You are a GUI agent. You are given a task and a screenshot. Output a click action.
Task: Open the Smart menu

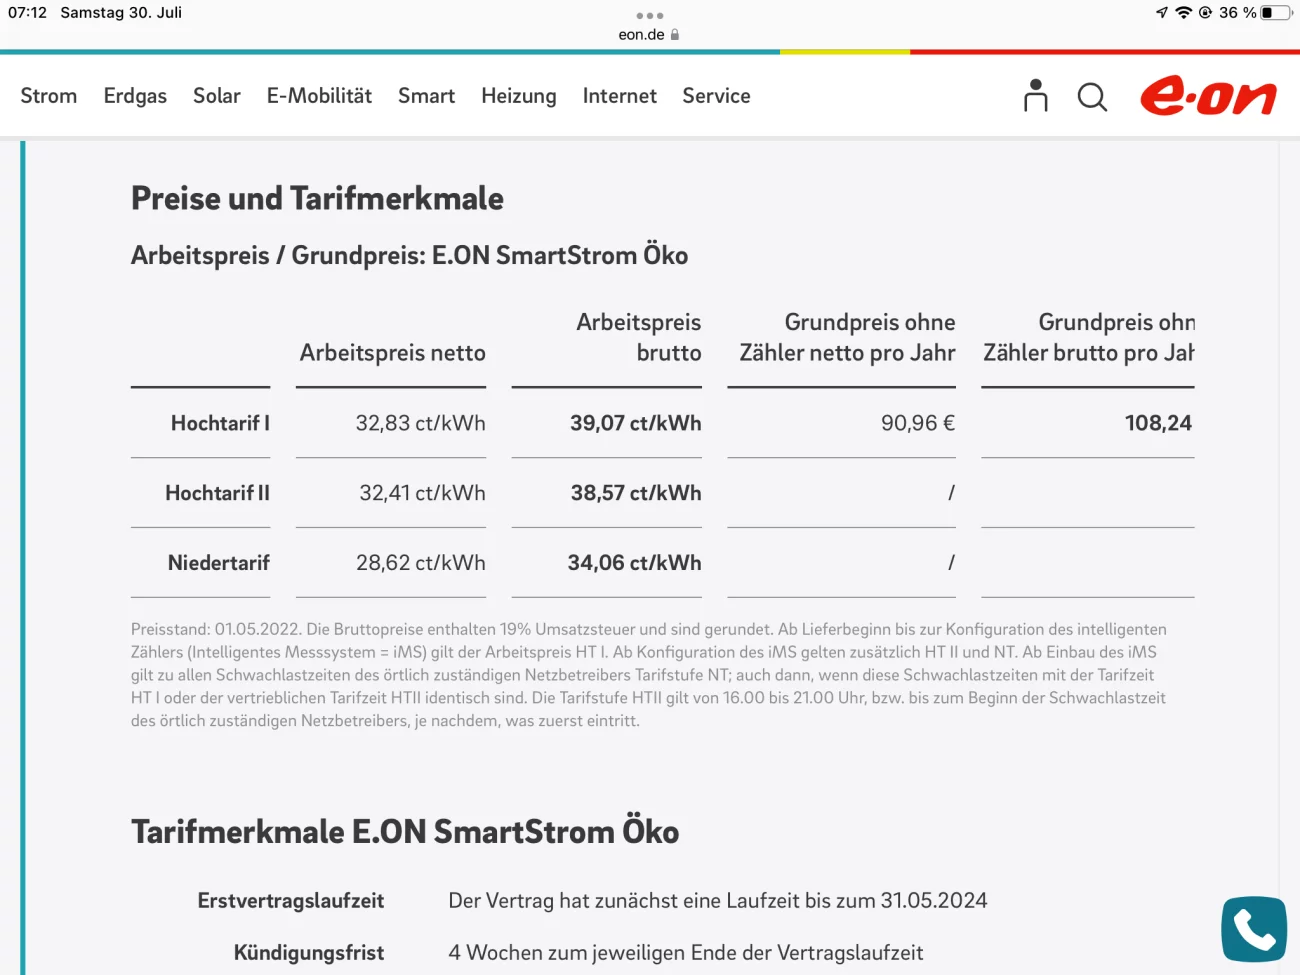(x=426, y=96)
